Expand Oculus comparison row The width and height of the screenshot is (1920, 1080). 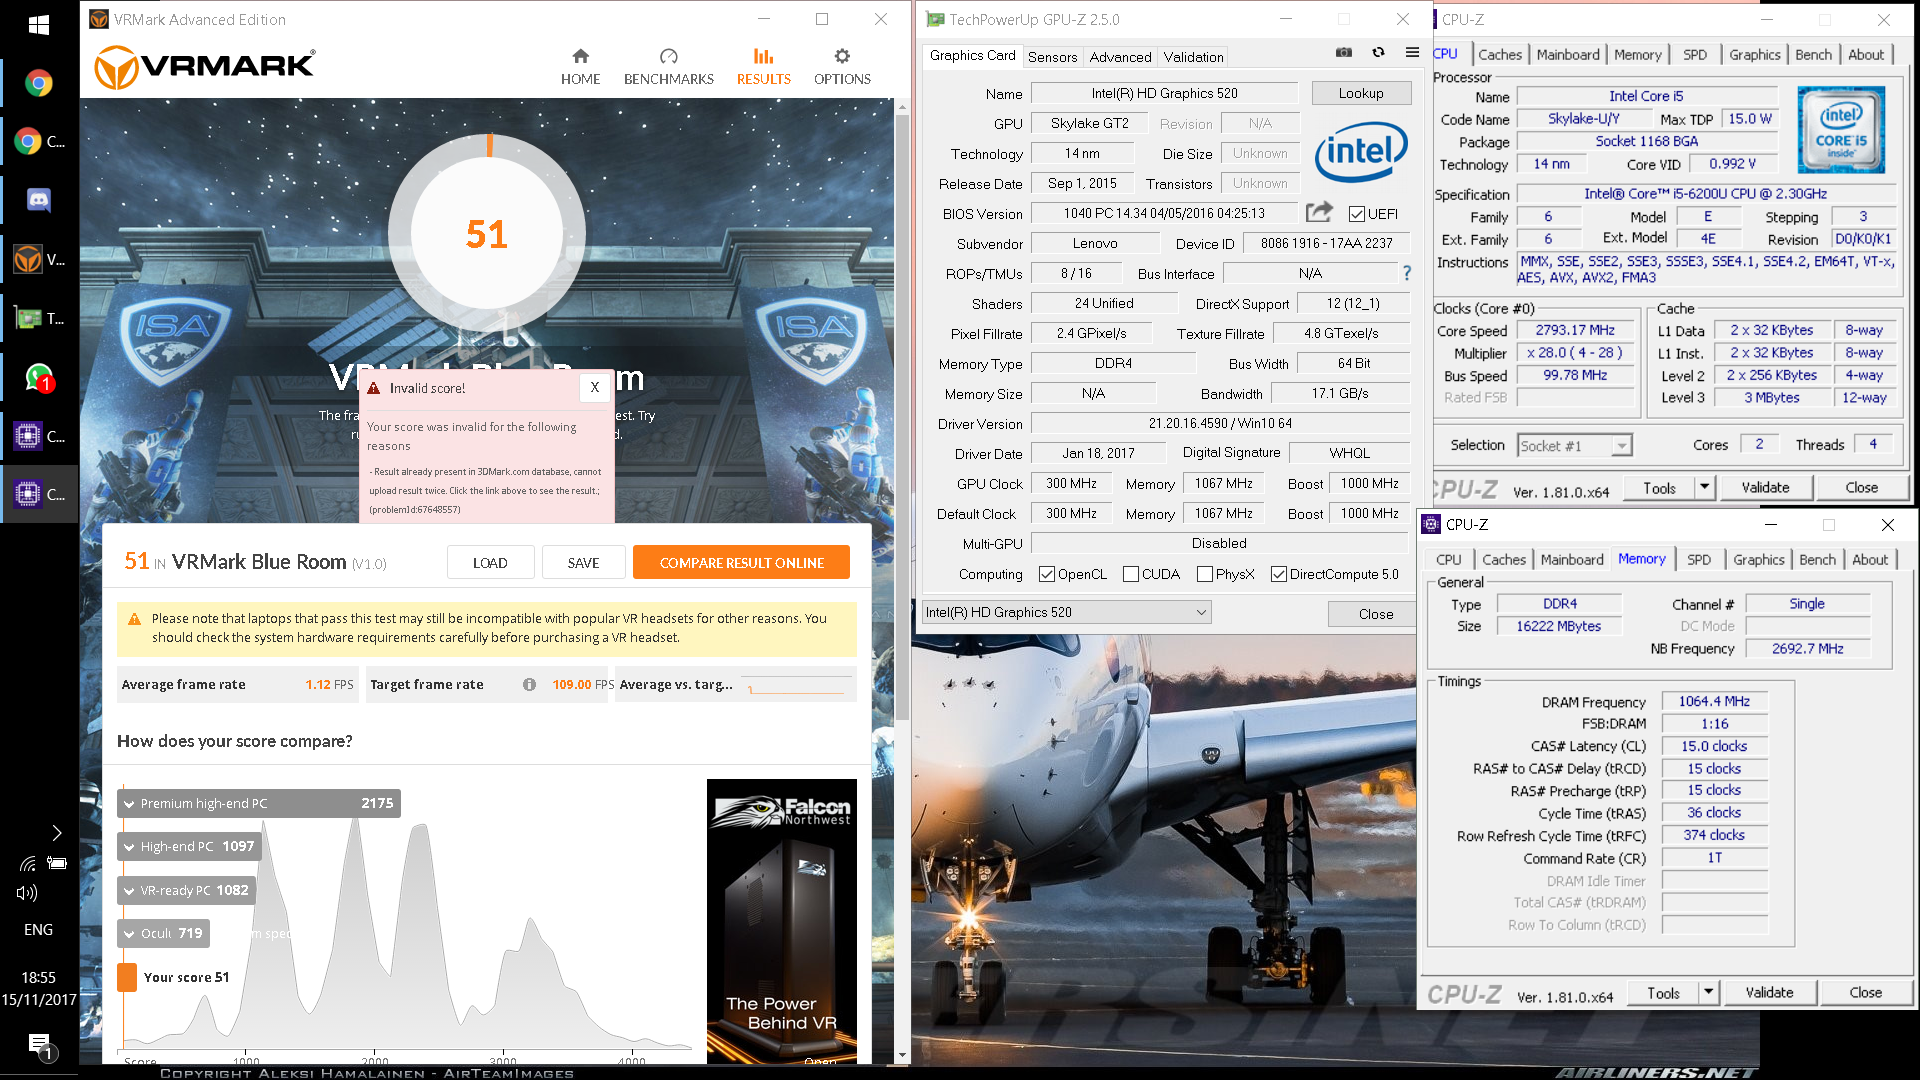click(x=163, y=933)
